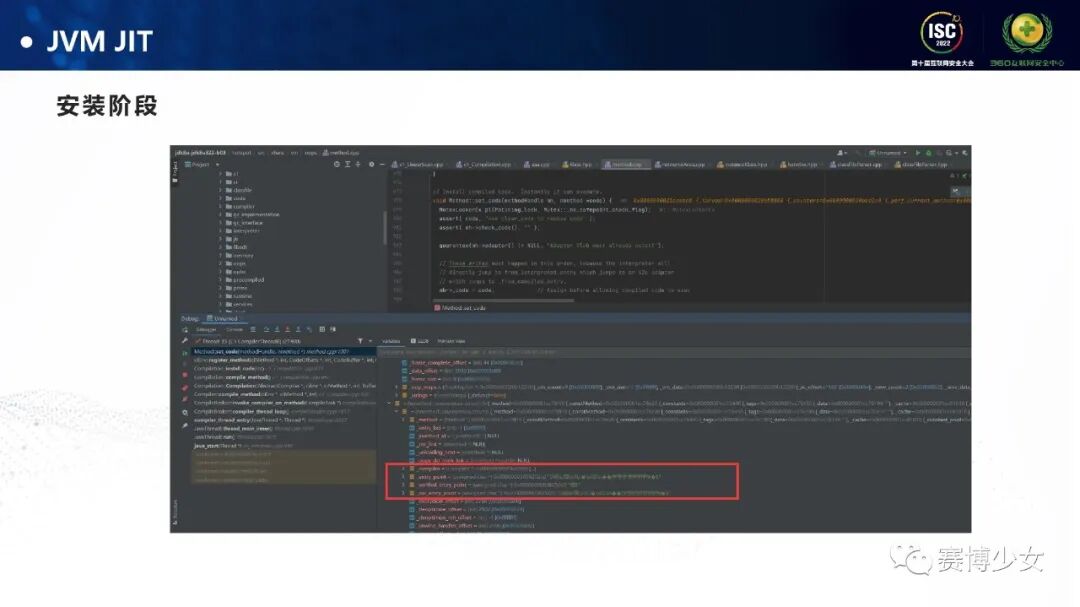
Task: Open Project panel gear settings
Action: pyautogui.click(x=371, y=164)
